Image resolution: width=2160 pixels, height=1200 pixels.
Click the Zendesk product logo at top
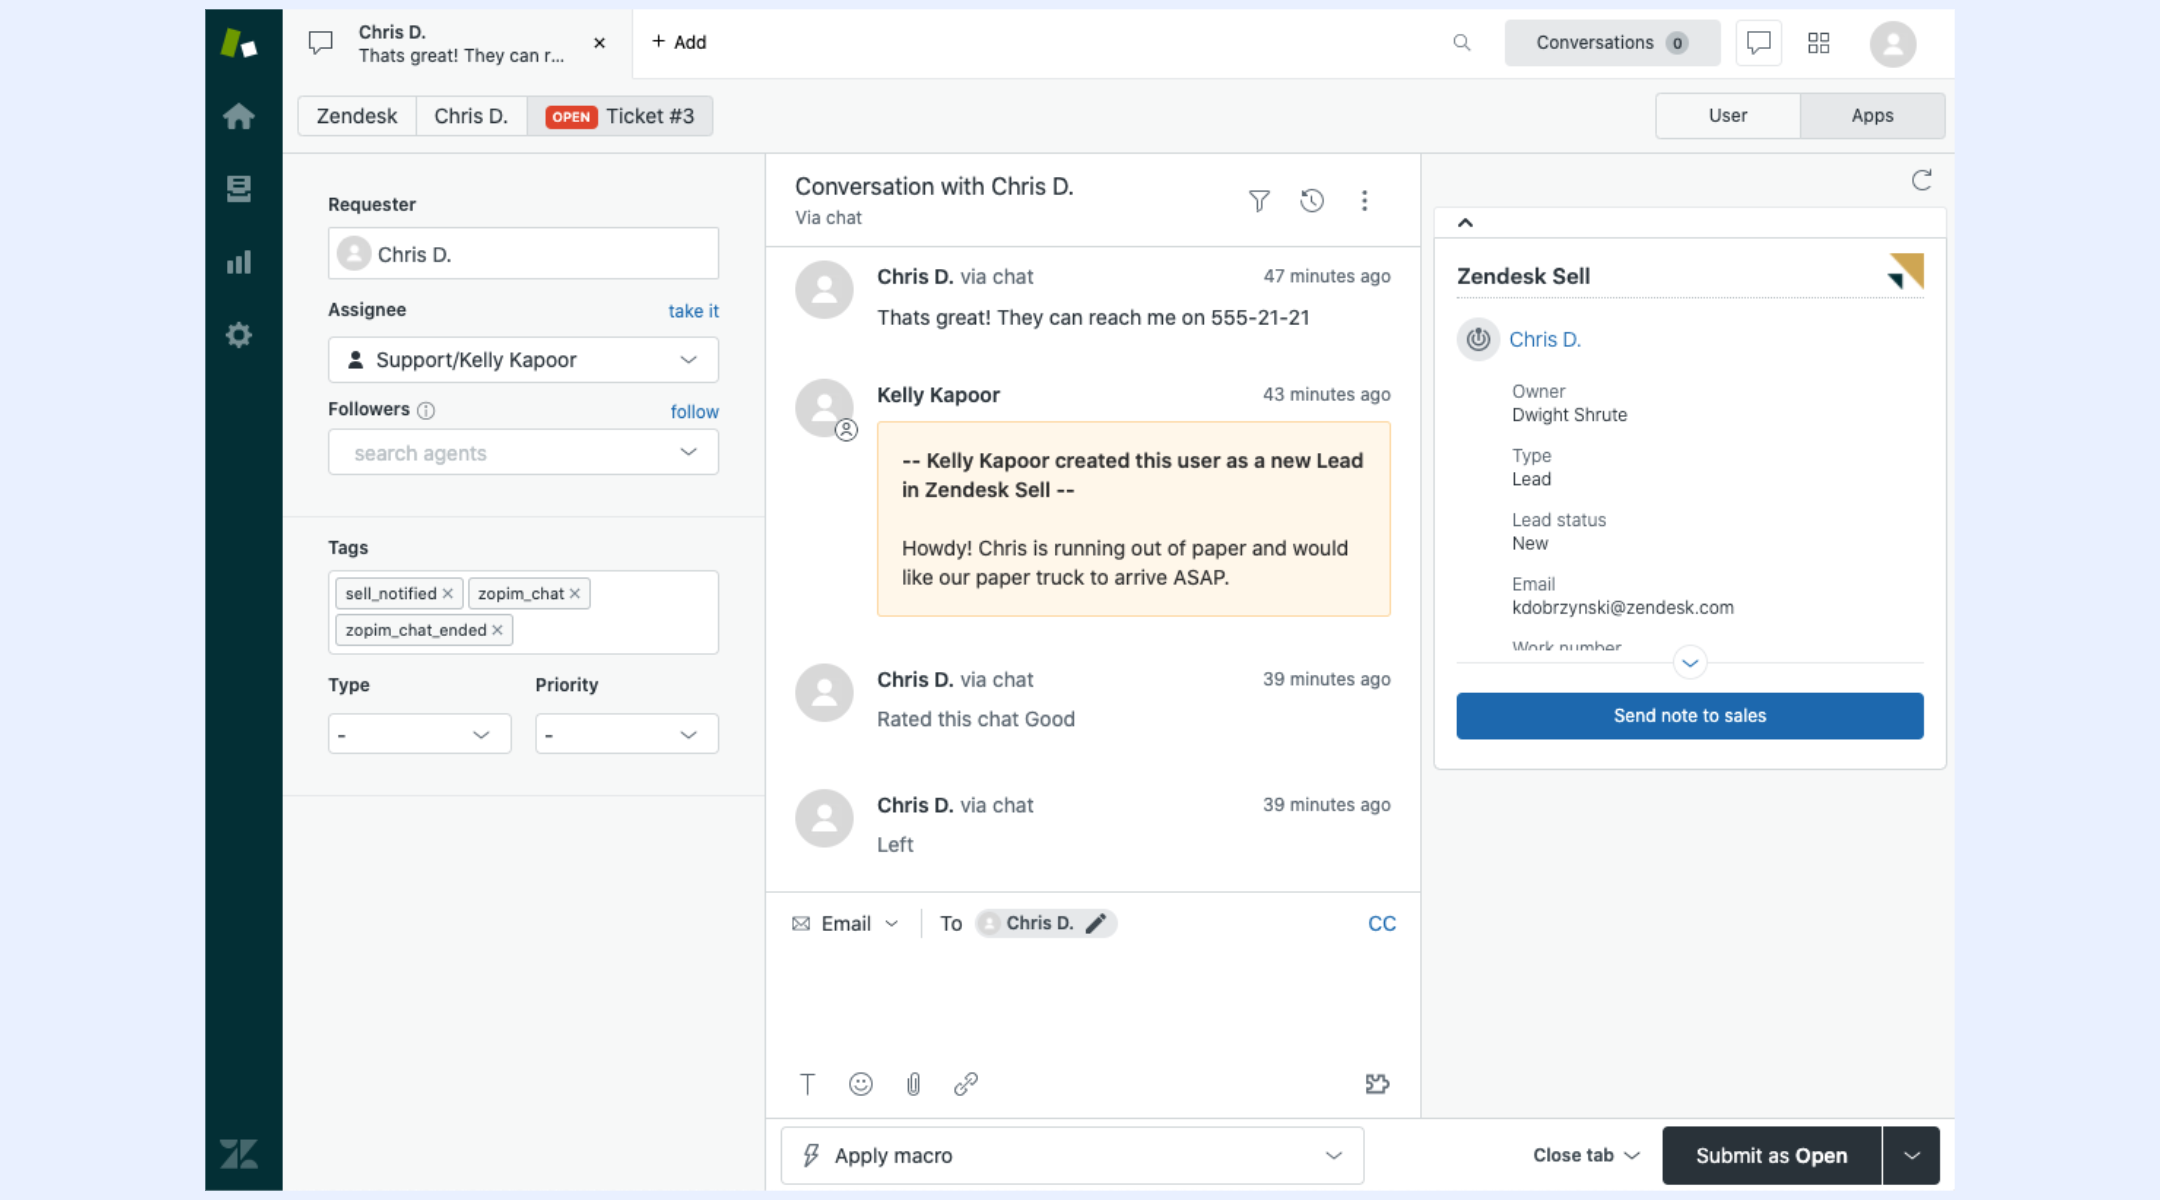coord(239,43)
